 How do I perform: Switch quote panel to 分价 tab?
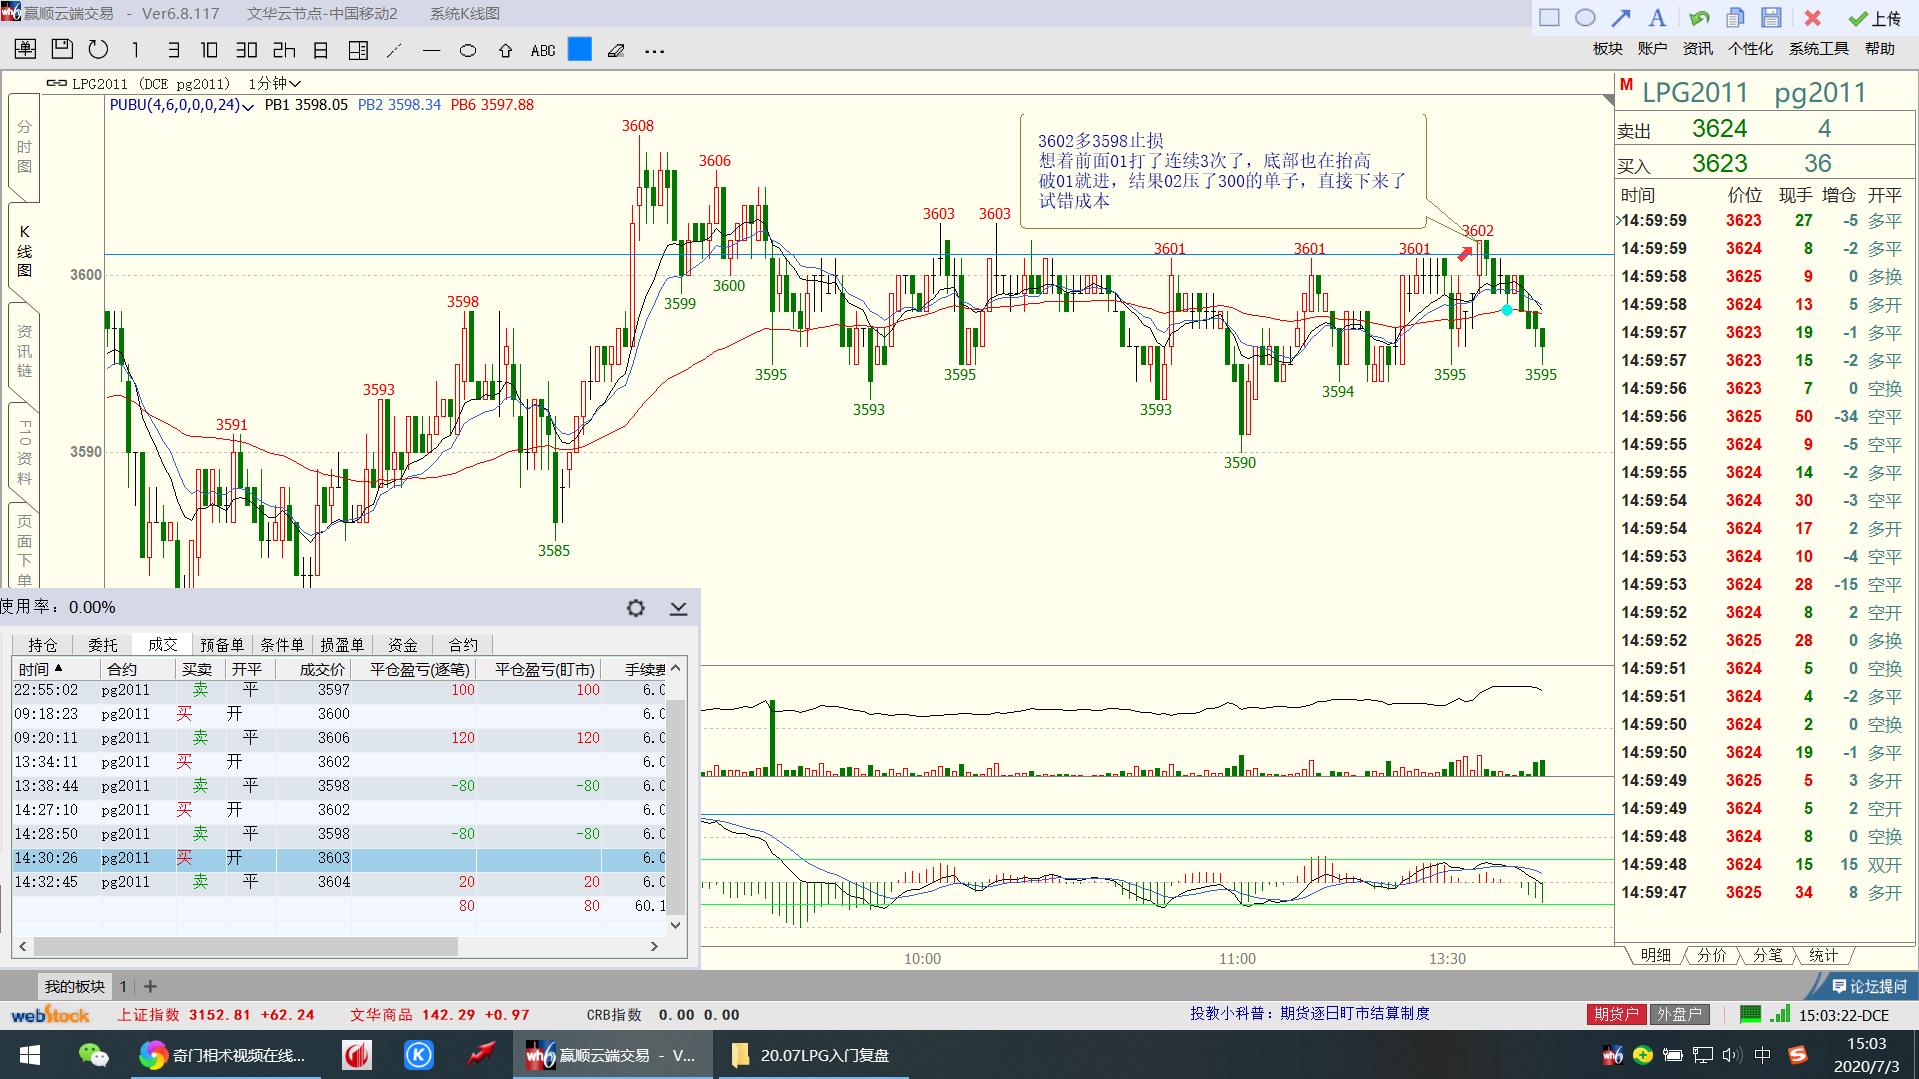click(1711, 955)
